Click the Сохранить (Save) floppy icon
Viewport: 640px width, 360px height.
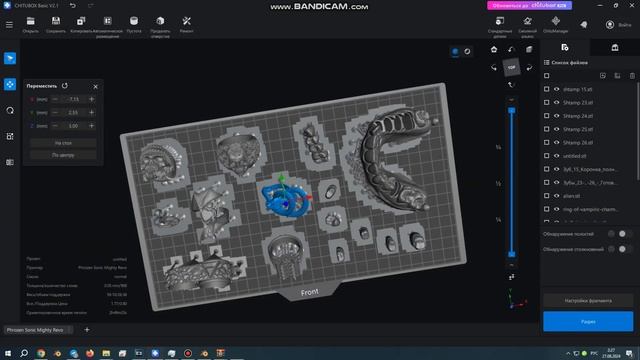click(x=56, y=21)
